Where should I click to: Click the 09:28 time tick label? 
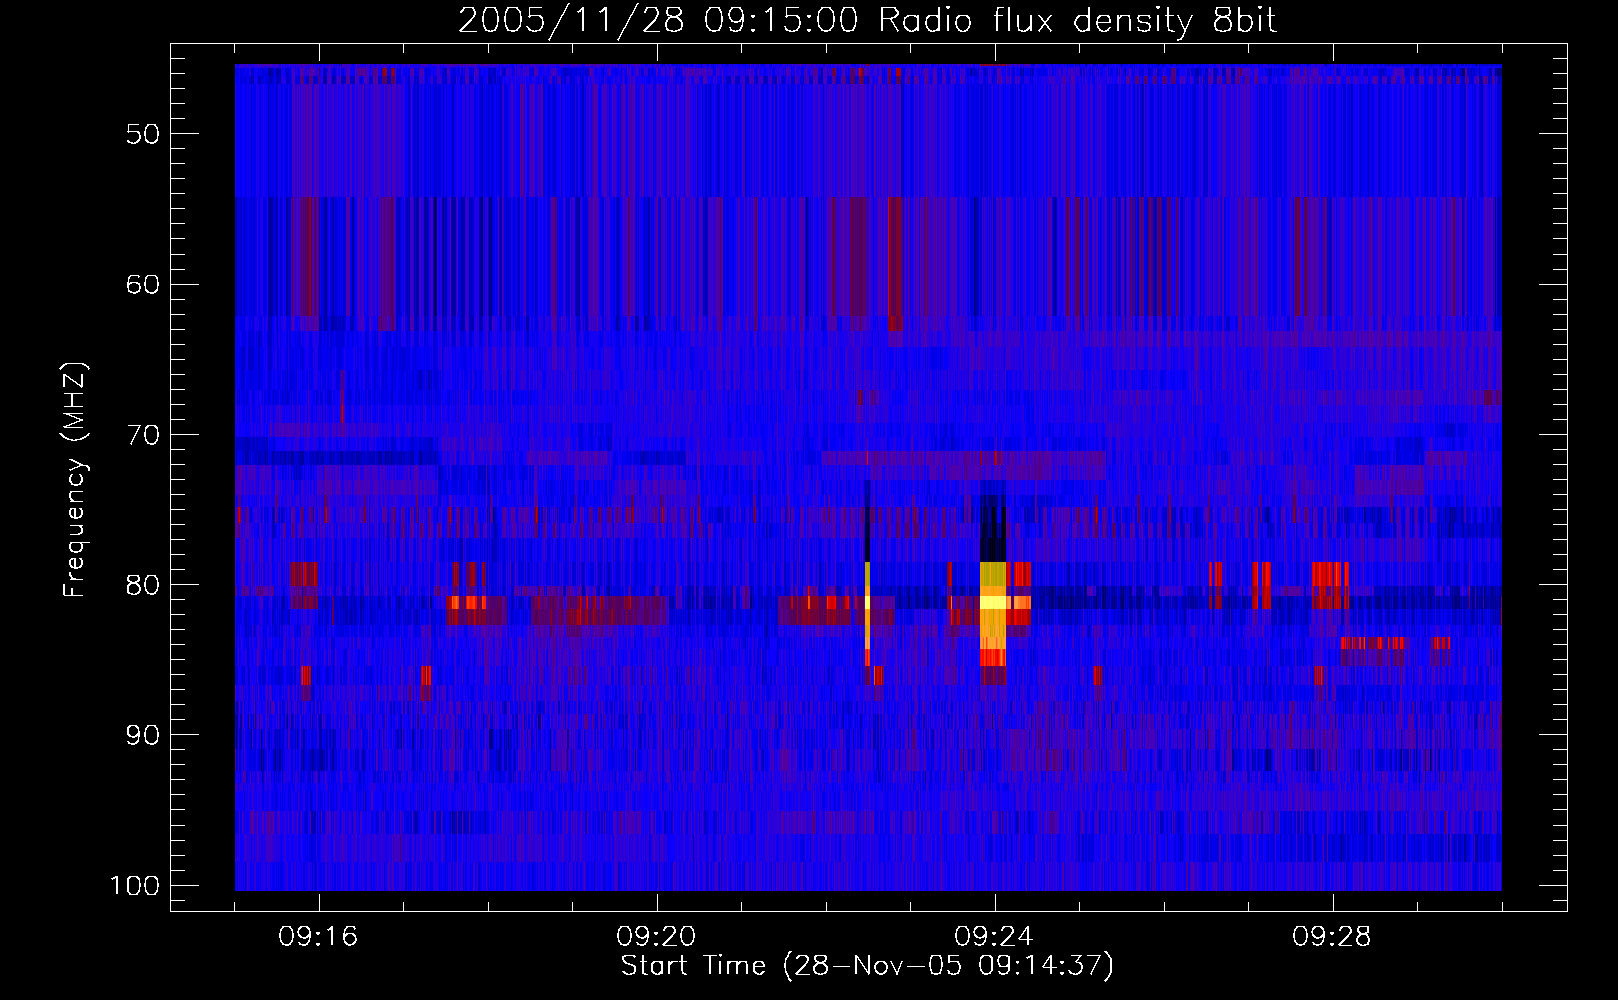point(1332,937)
